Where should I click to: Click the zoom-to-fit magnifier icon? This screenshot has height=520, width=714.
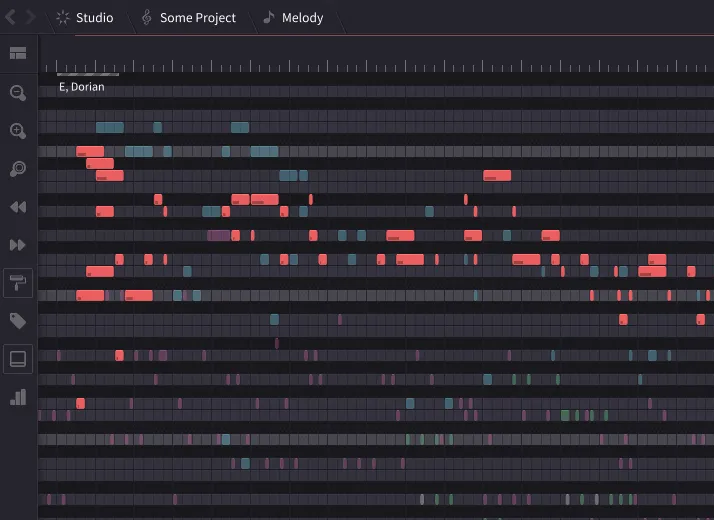pyautogui.click(x=18, y=169)
